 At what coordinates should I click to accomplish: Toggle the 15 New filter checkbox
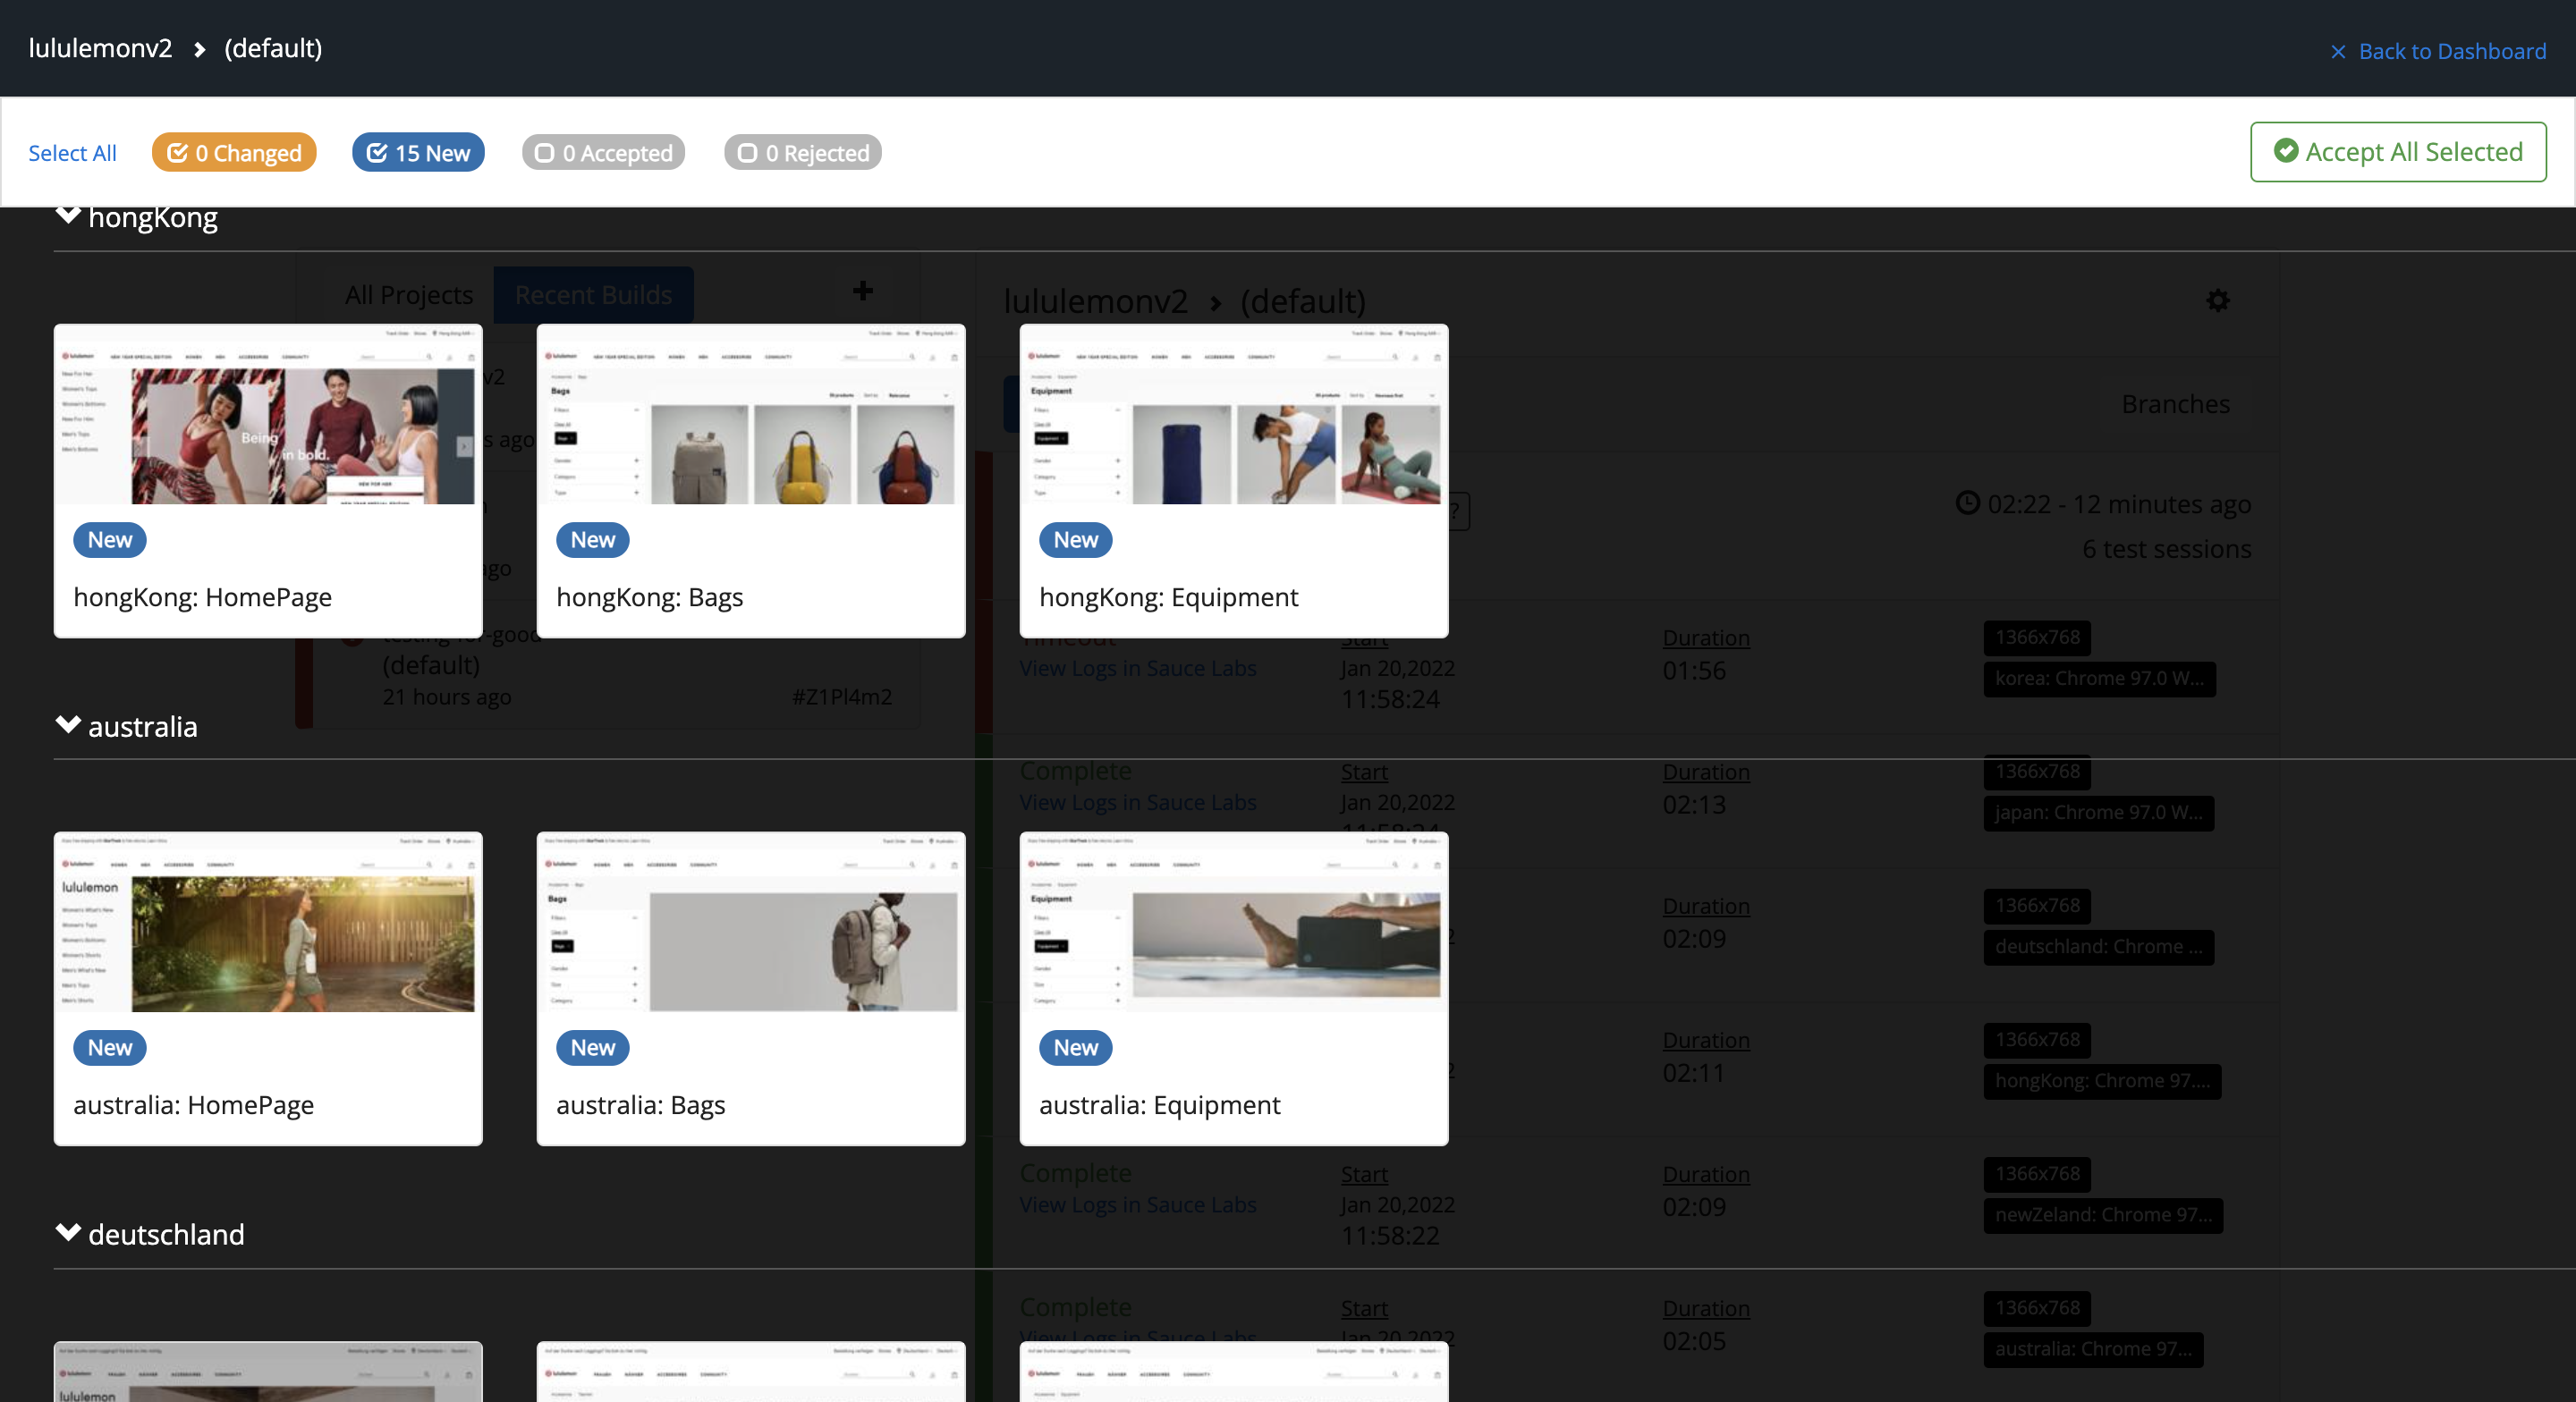click(377, 153)
